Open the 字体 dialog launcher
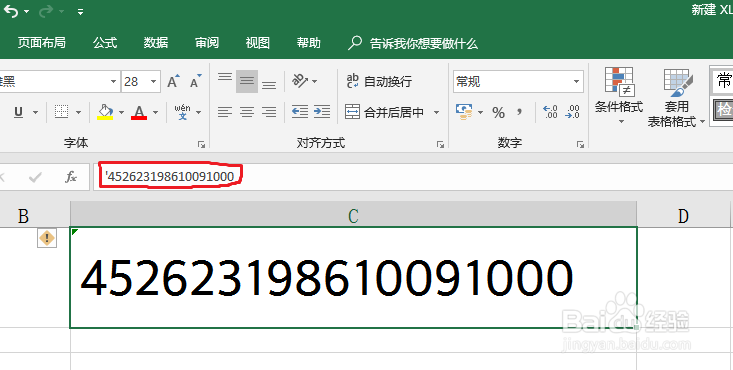Viewport: 733px width, 370px height. coord(201,145)
